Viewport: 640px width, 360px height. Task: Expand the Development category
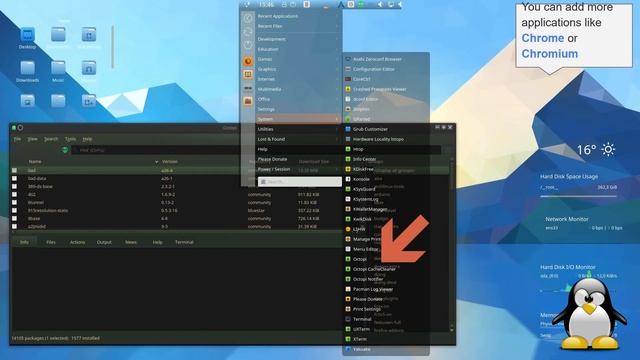(298, 39)
